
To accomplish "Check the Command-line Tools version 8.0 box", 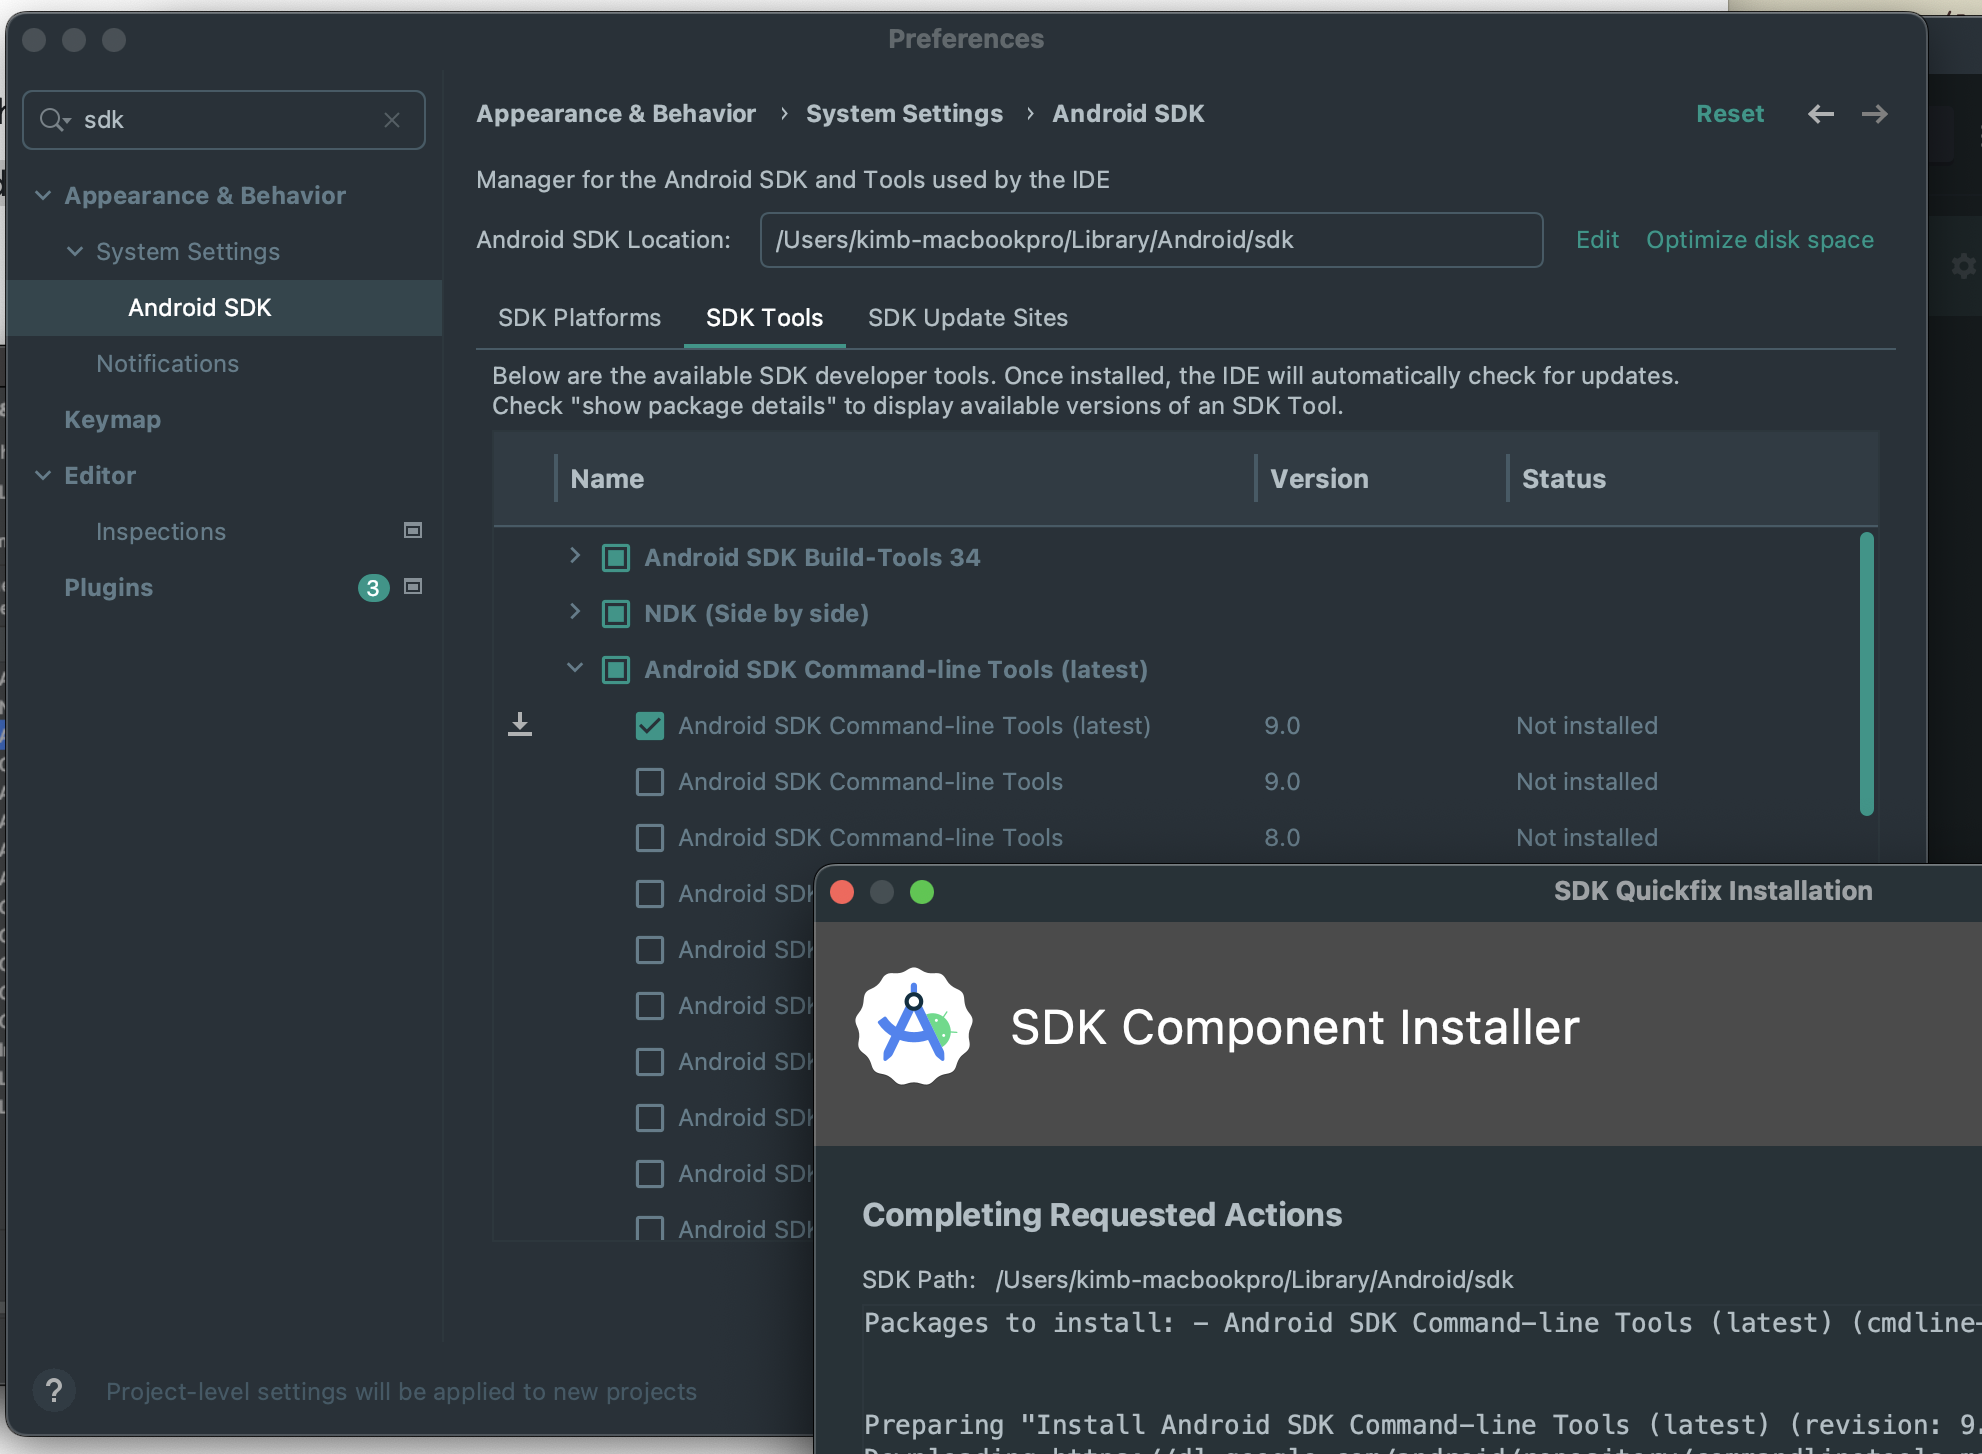I will point(650,838).
